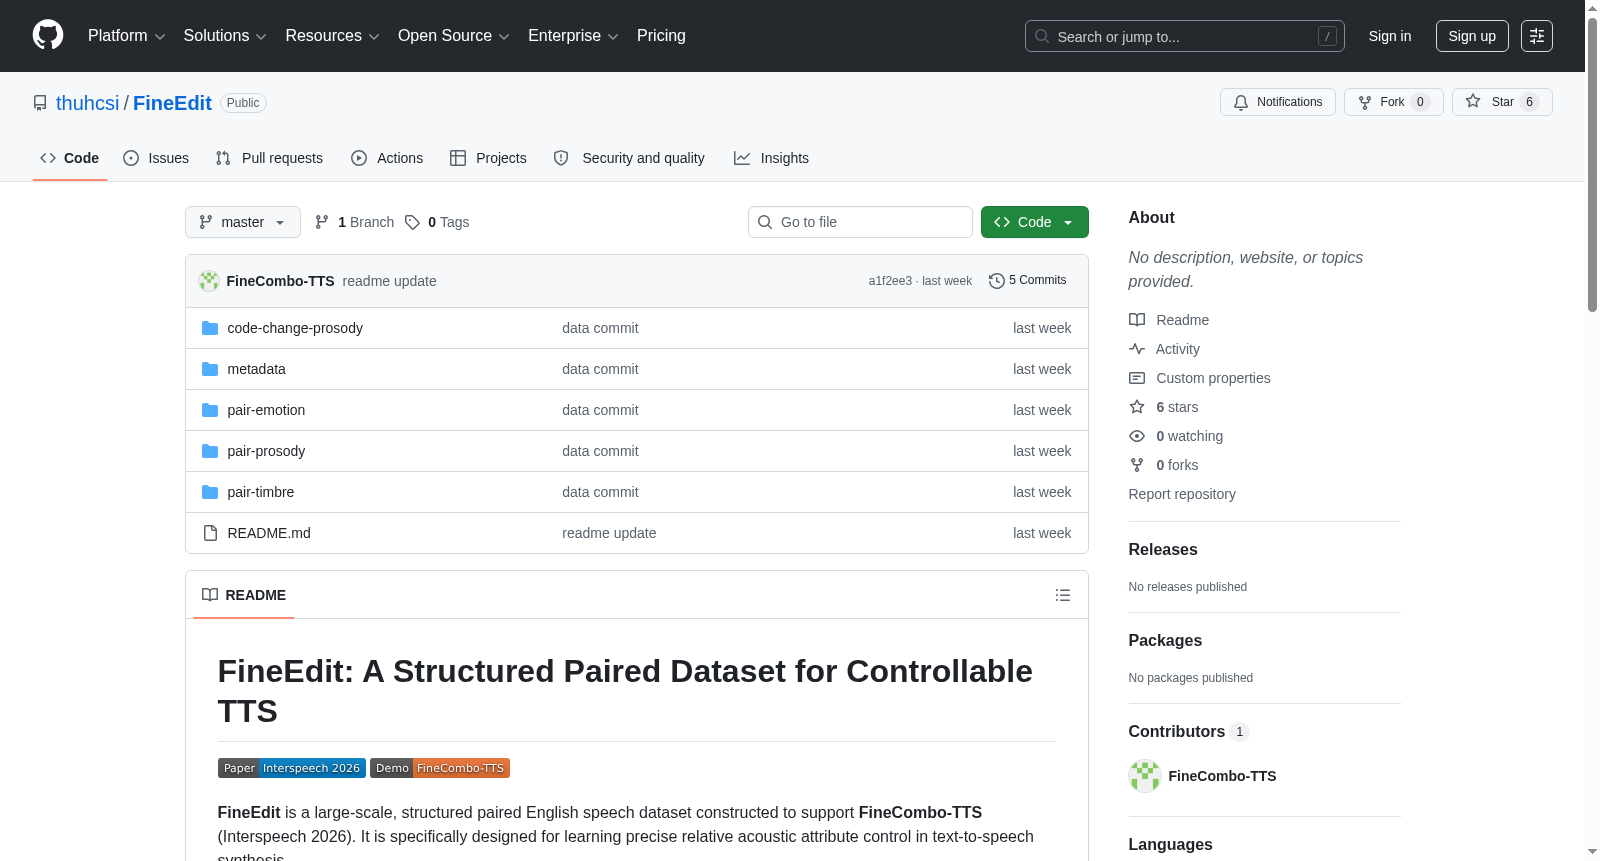Switch to the Issues tab
Image resolution: width=1600 pixels, height=861 pixels.
[x=156, y=158]
